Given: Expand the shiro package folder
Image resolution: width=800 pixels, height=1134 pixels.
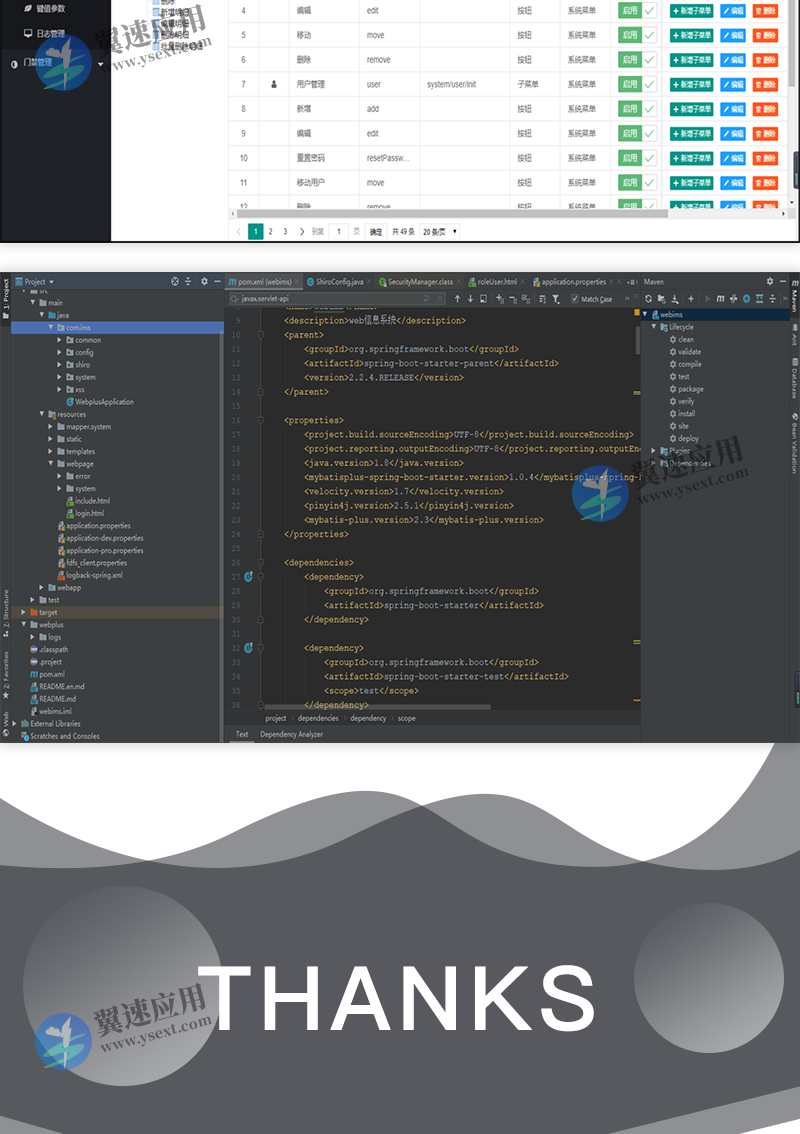Looking at the screenshot, I should coord(60,365).
